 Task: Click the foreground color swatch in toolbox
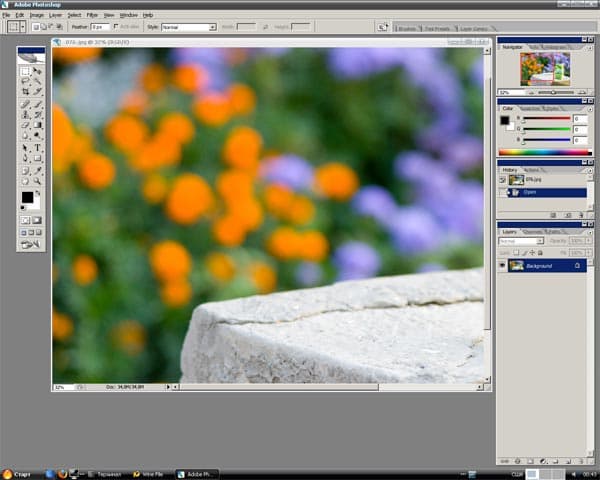[x=27, y=197]
